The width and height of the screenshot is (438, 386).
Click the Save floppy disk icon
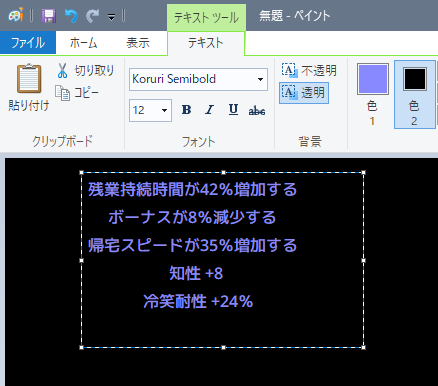click(49, 16)
